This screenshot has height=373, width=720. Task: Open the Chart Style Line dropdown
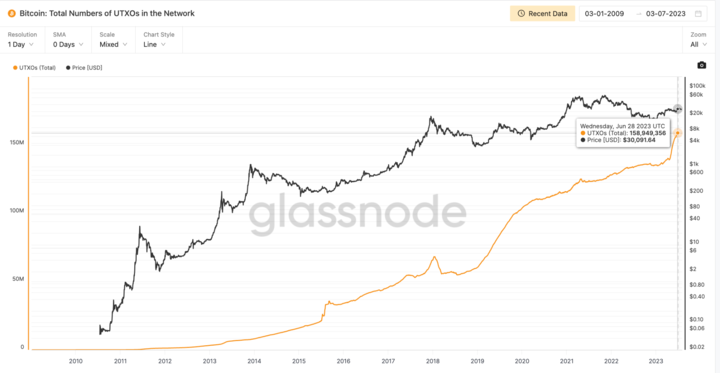pos(159,40)
